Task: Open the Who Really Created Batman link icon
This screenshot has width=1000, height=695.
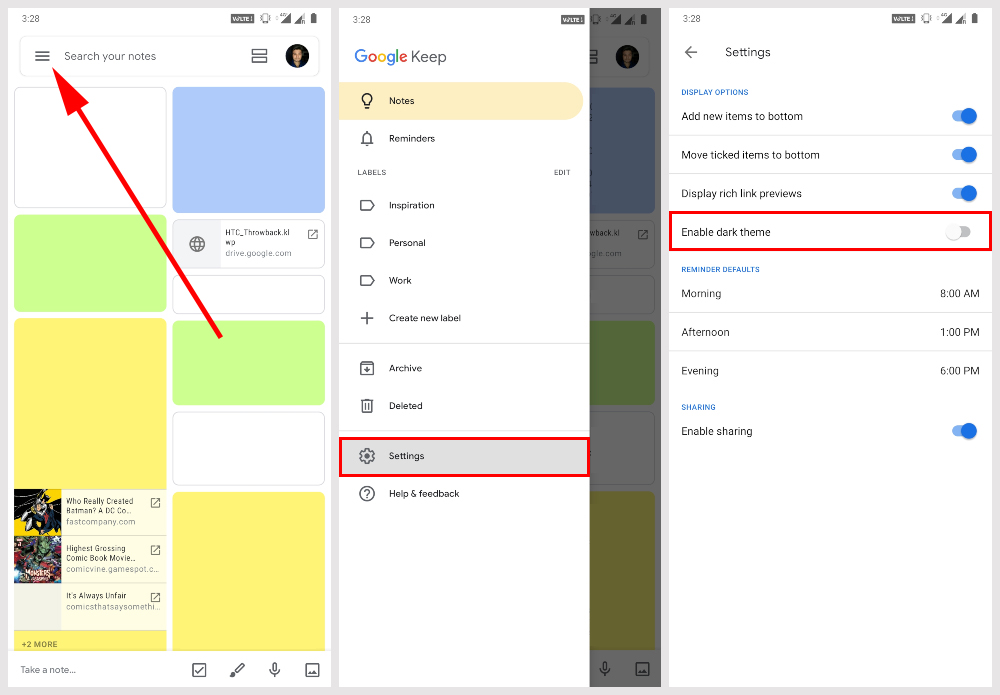Action: pos(155,503)
